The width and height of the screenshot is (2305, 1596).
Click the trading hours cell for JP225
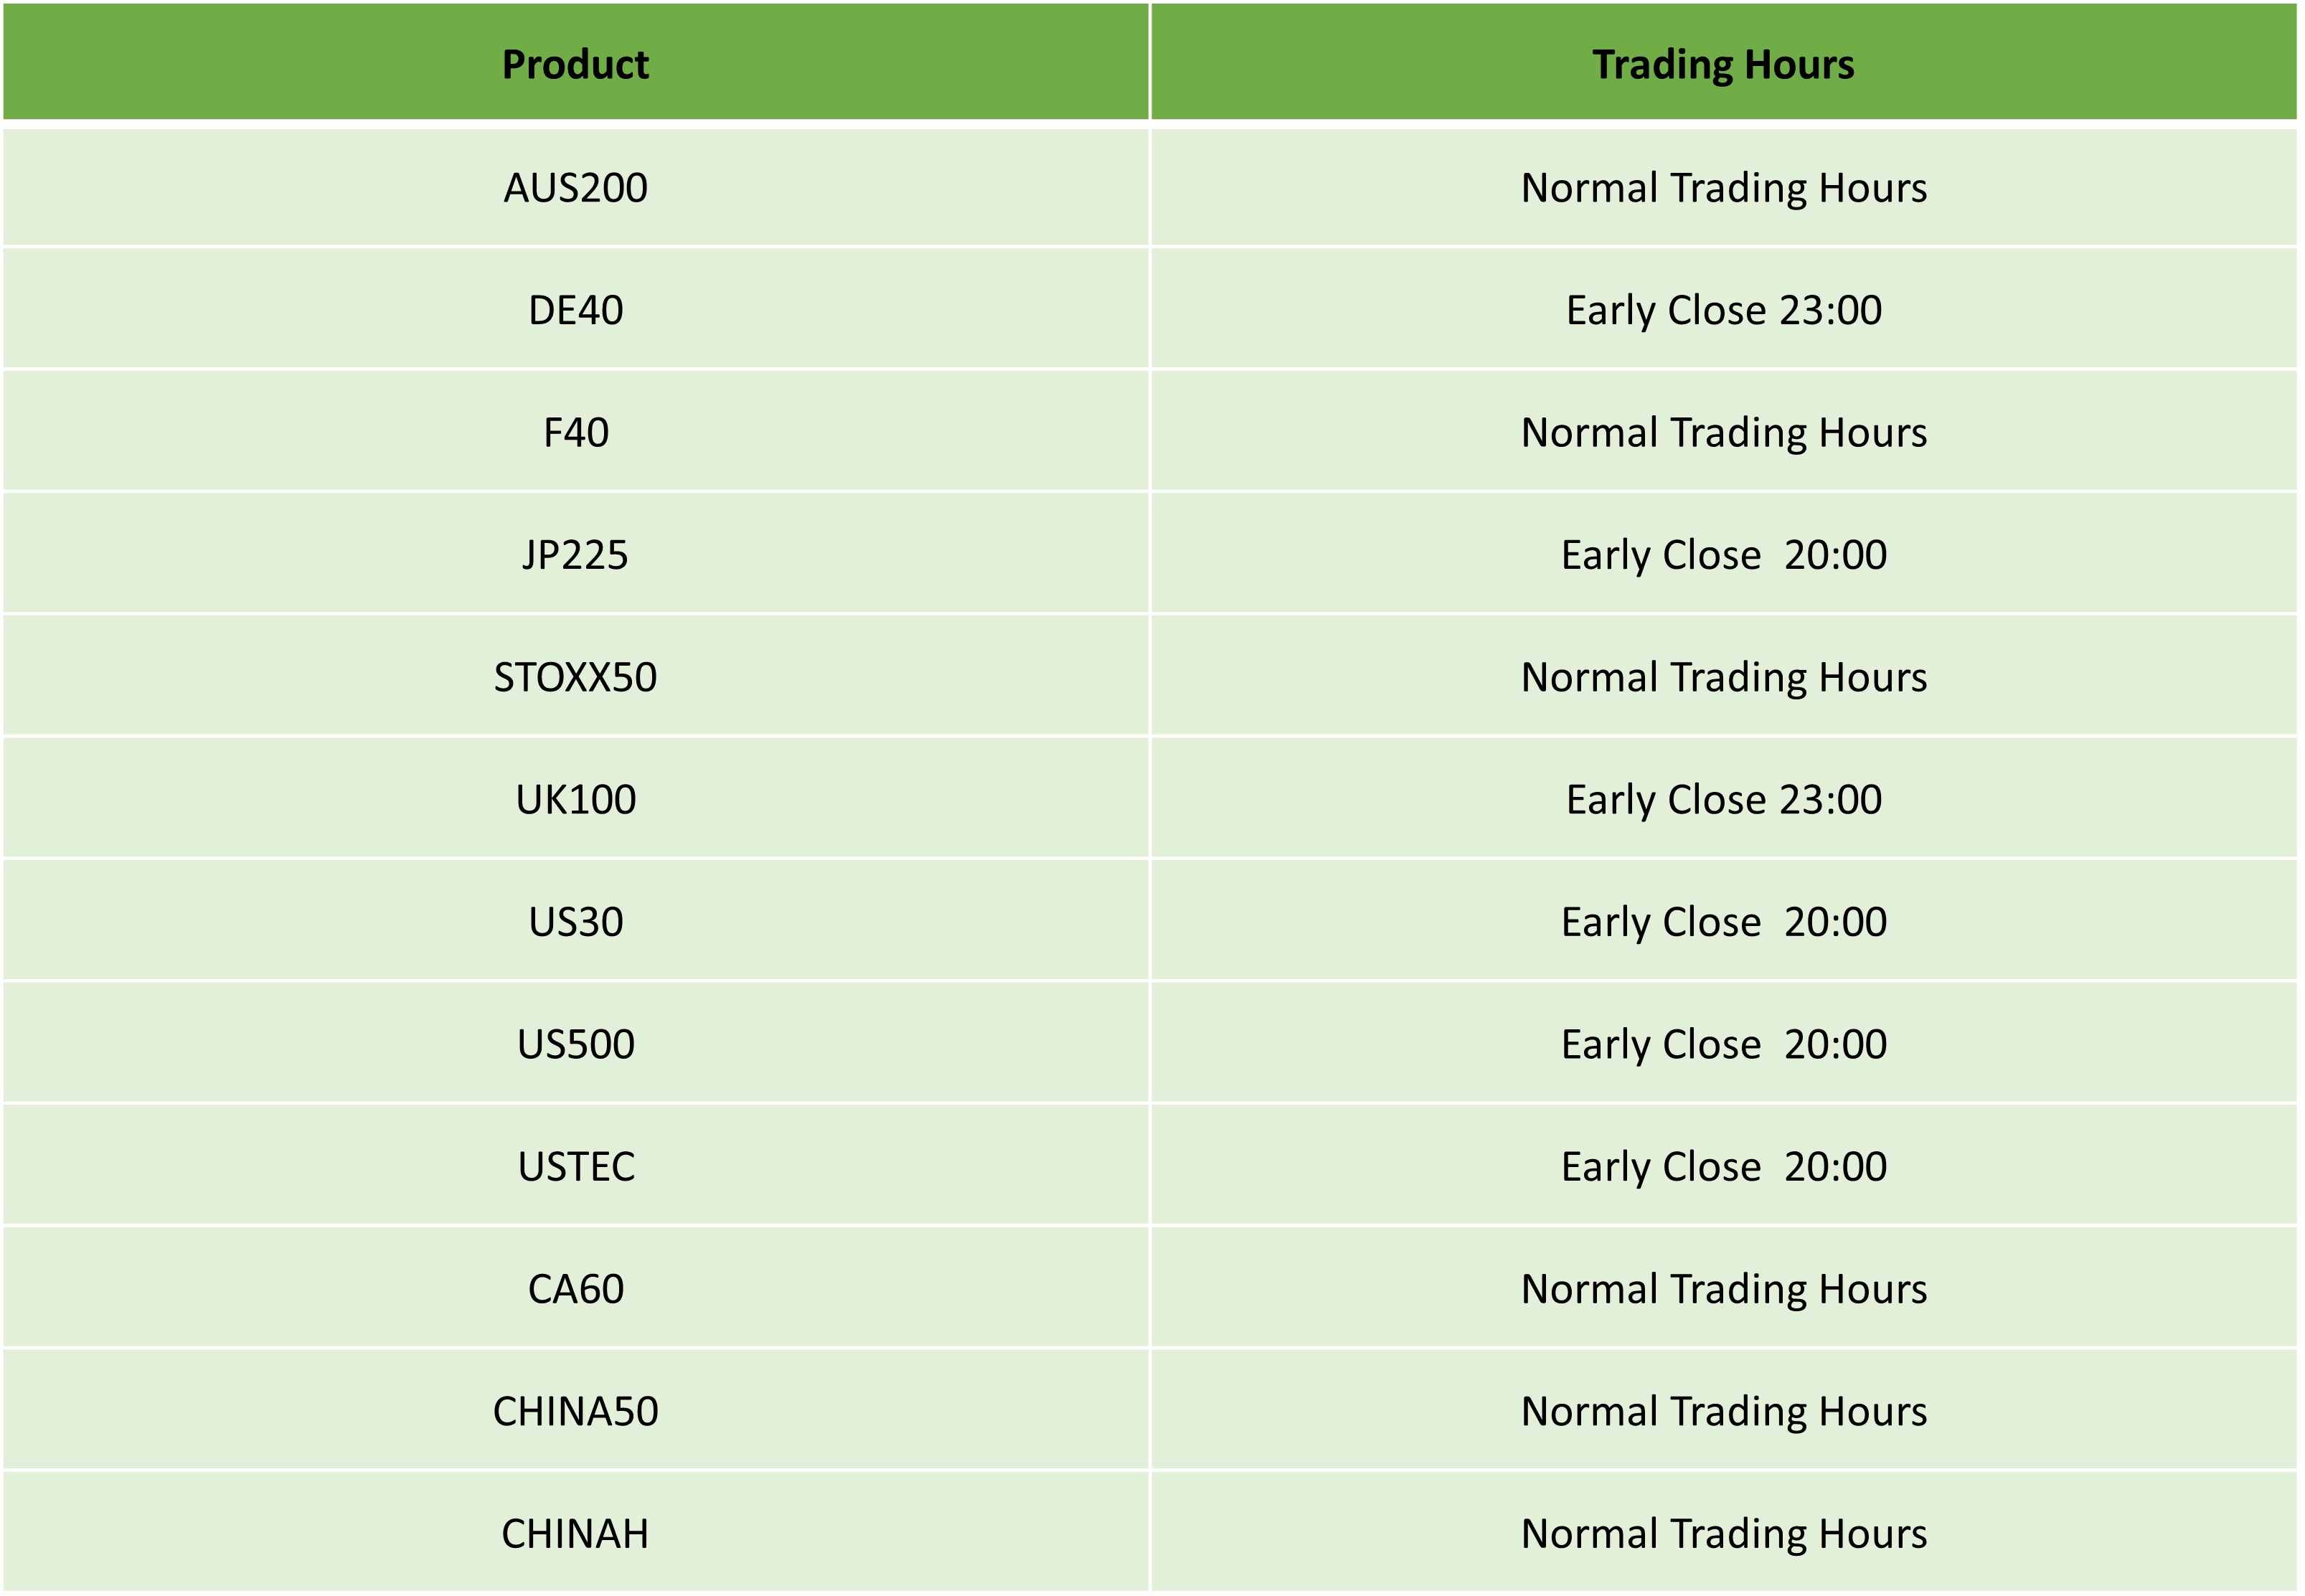tap(1723, 555)
